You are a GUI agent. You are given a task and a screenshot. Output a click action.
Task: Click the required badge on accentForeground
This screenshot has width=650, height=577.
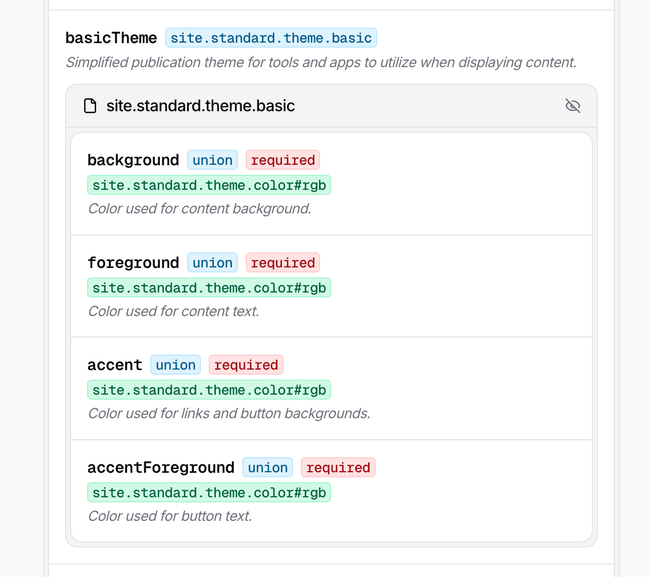(x=338, y=468)
